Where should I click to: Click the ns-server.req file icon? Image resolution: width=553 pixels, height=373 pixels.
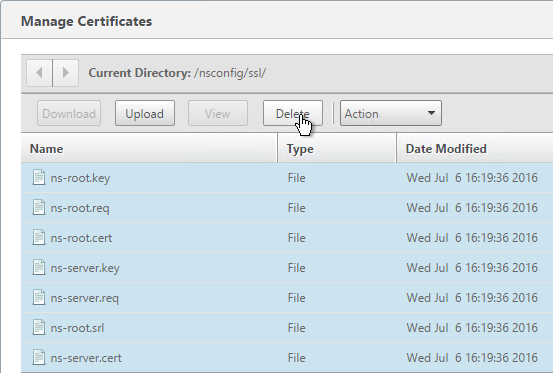pyautogui.click(x=39, y=297)
